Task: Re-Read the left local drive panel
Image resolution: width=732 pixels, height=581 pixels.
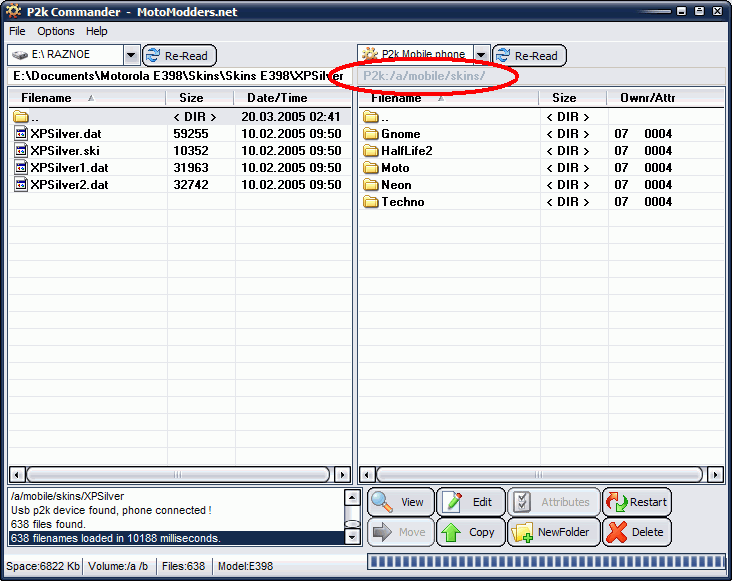Action: tap(179, 56)
